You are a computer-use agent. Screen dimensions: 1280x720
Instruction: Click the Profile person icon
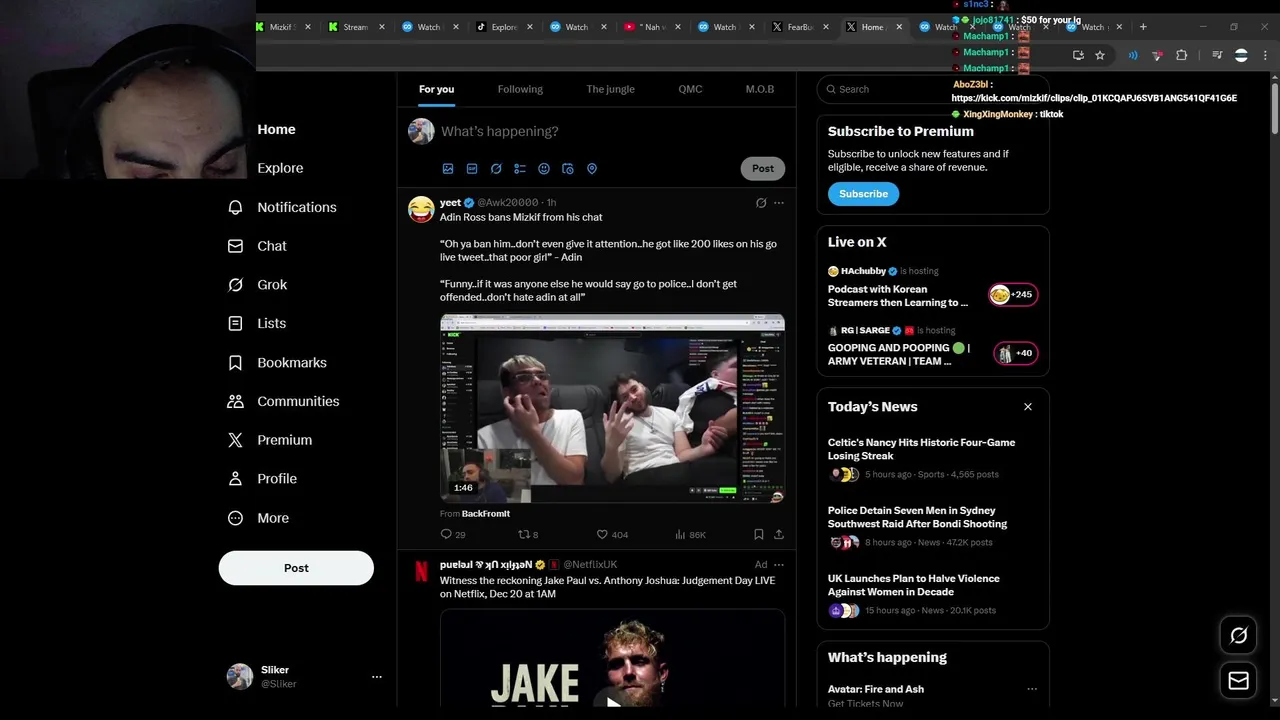235,479
